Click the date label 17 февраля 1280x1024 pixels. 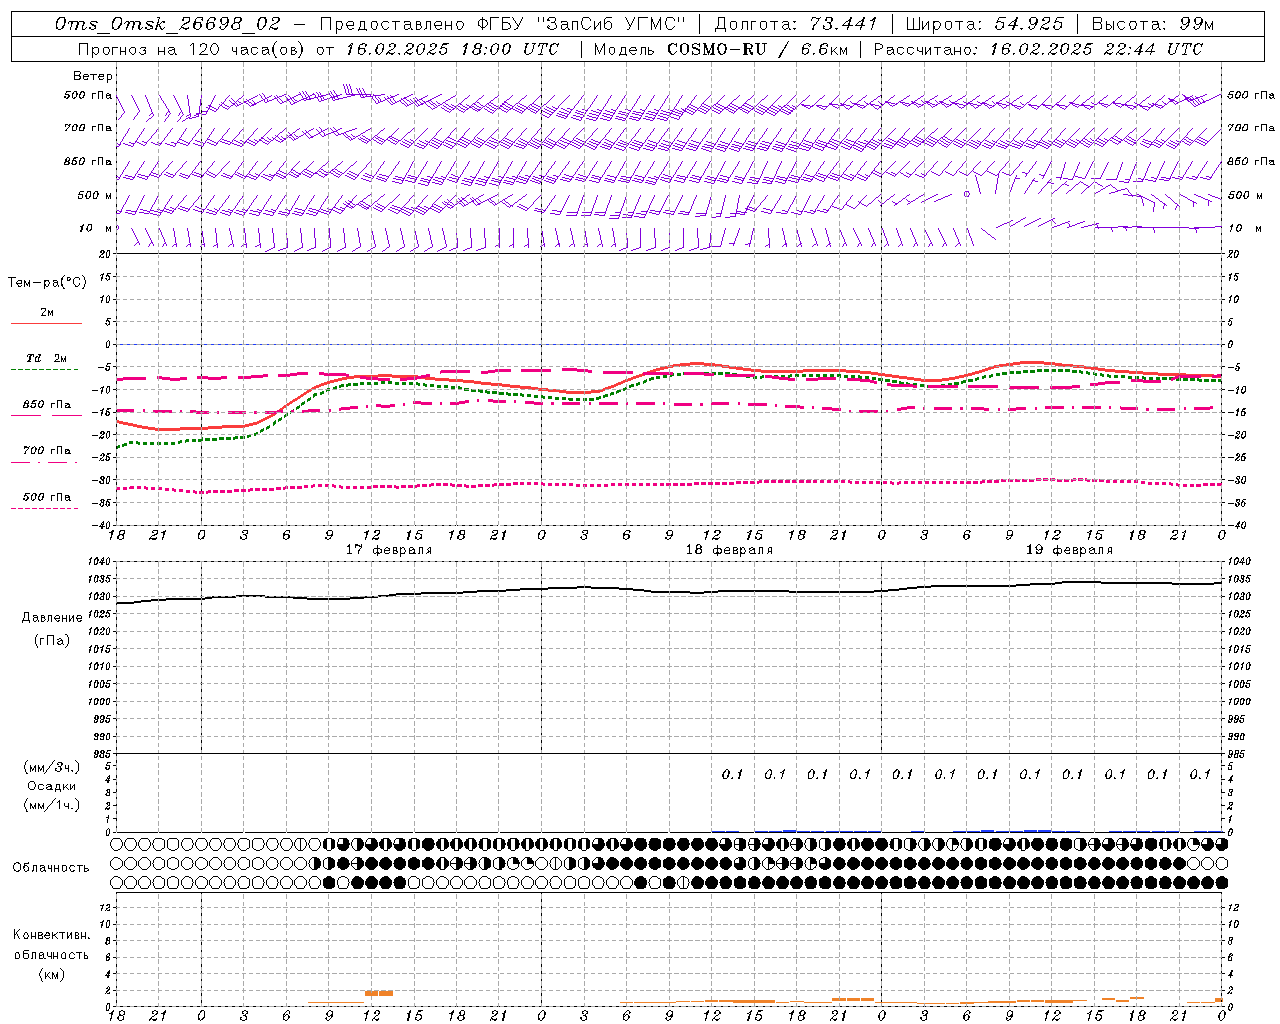point(389,550)
